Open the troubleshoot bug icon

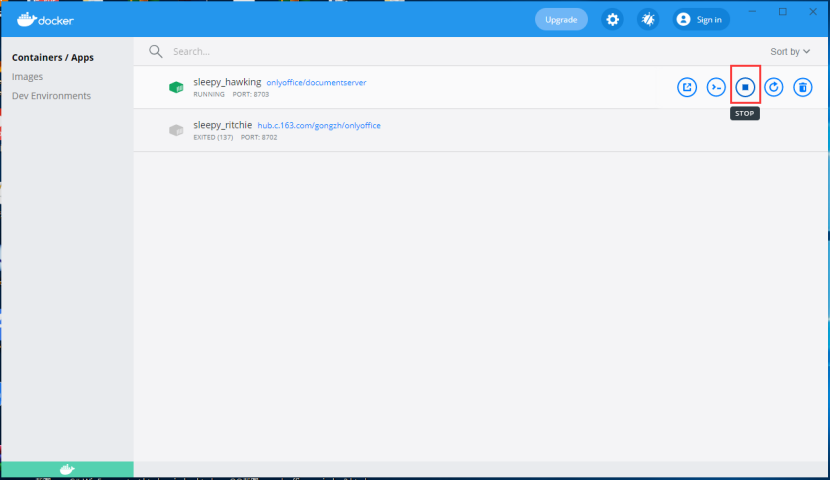(648, 19)
